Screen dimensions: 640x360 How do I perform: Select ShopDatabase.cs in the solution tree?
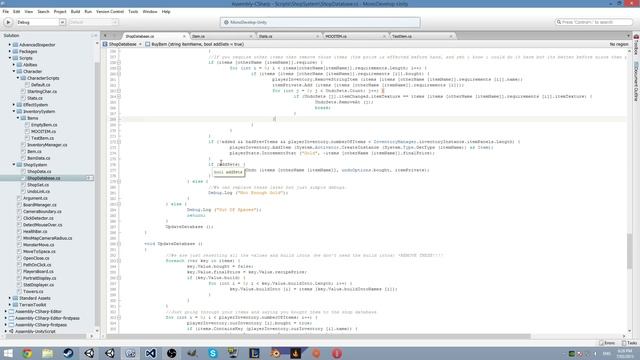click(43, 178)
